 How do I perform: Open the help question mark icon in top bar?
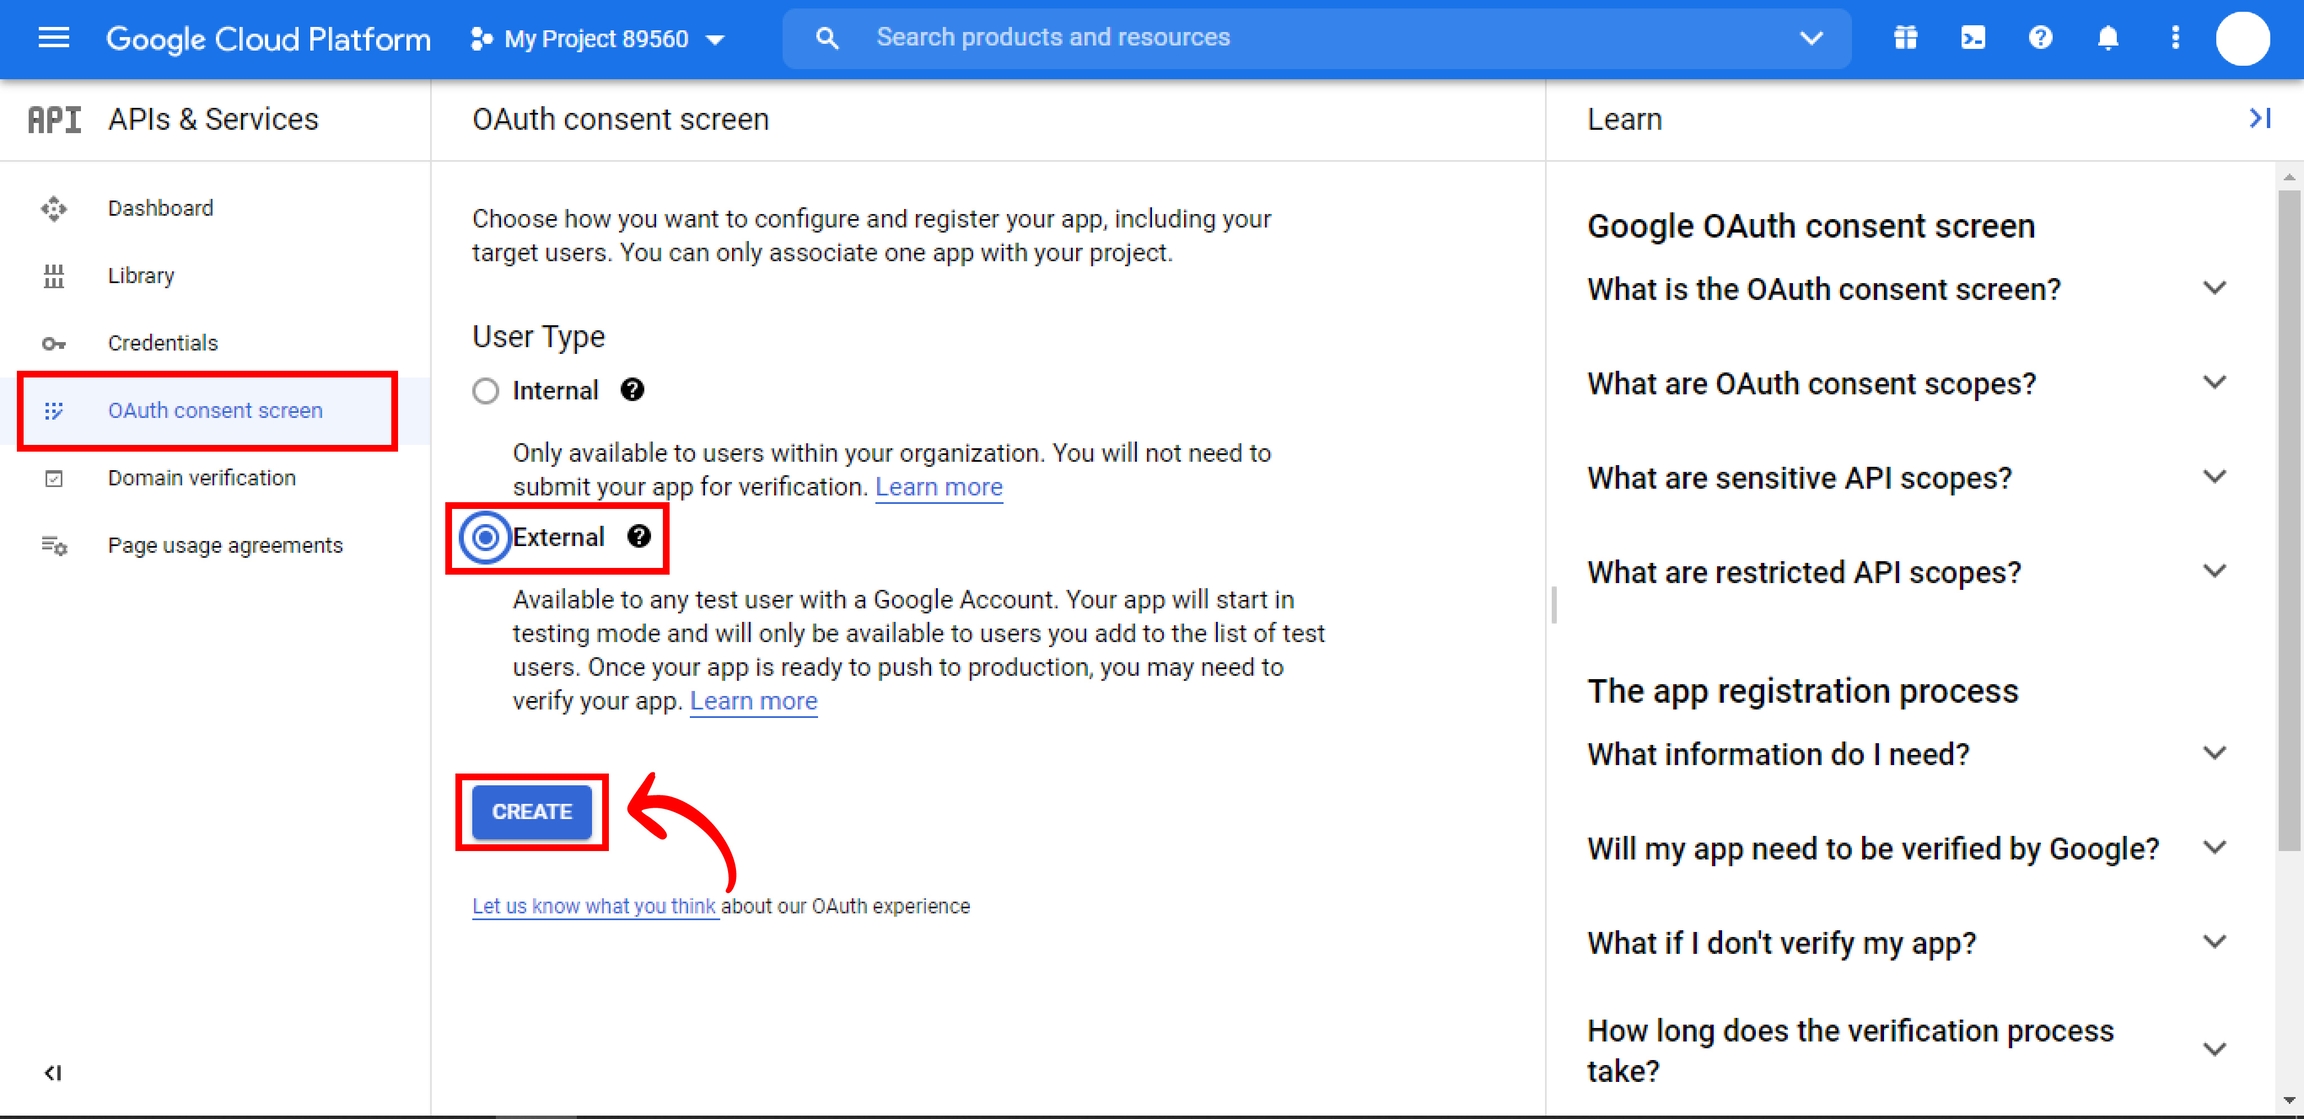coord(2040,38)
